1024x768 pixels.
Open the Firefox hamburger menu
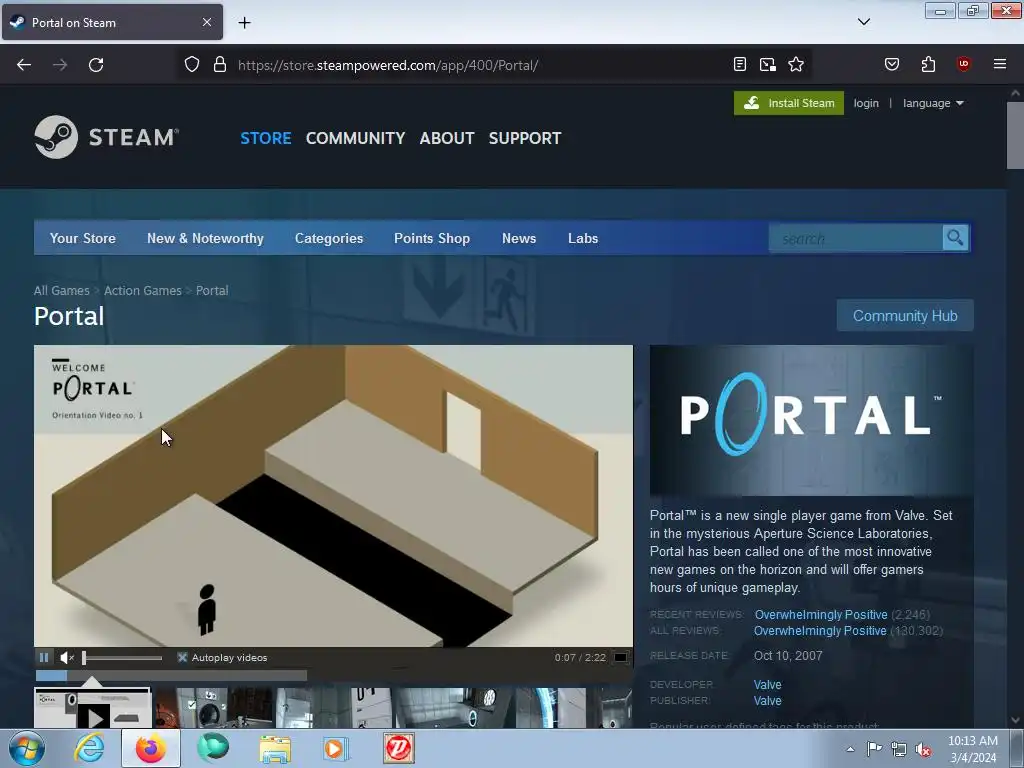(x=1000, y=64)
